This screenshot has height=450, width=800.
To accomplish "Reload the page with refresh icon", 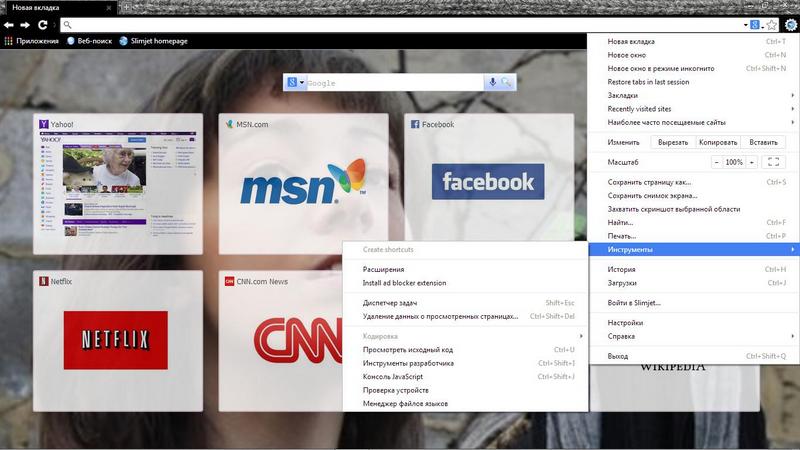I will click(x=43, y=24).
